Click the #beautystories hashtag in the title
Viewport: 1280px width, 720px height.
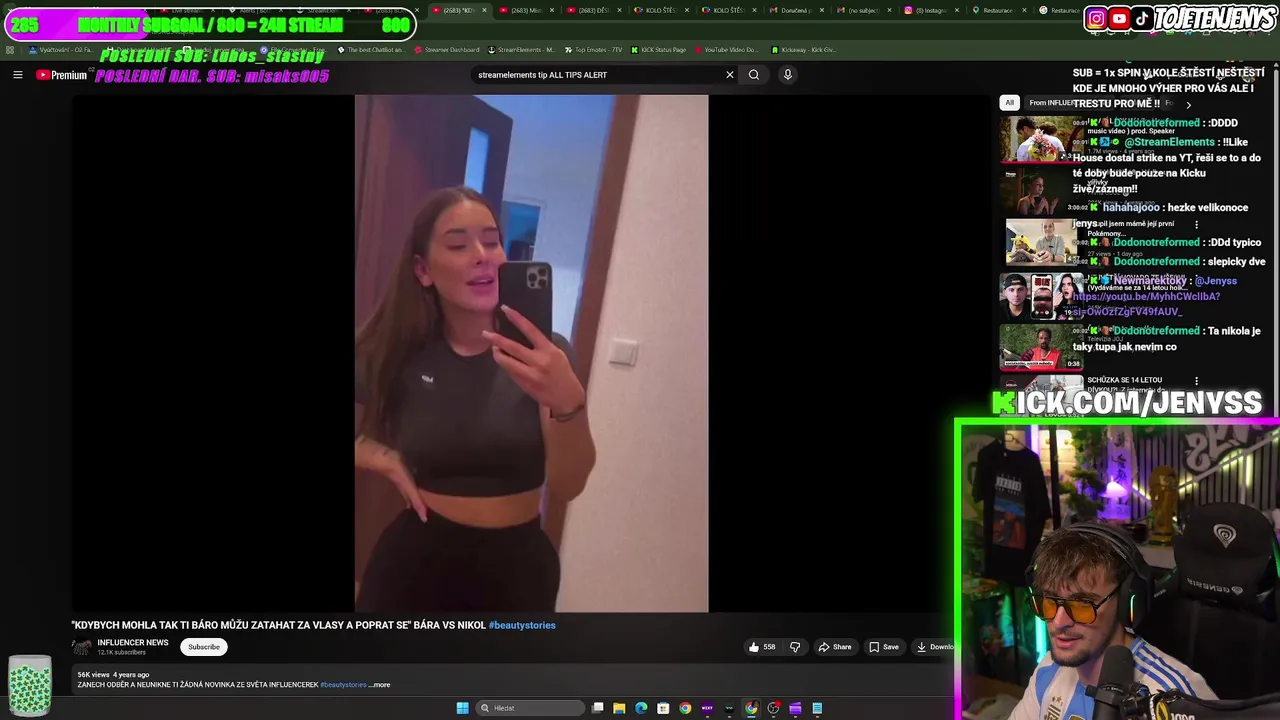[522, 625]
